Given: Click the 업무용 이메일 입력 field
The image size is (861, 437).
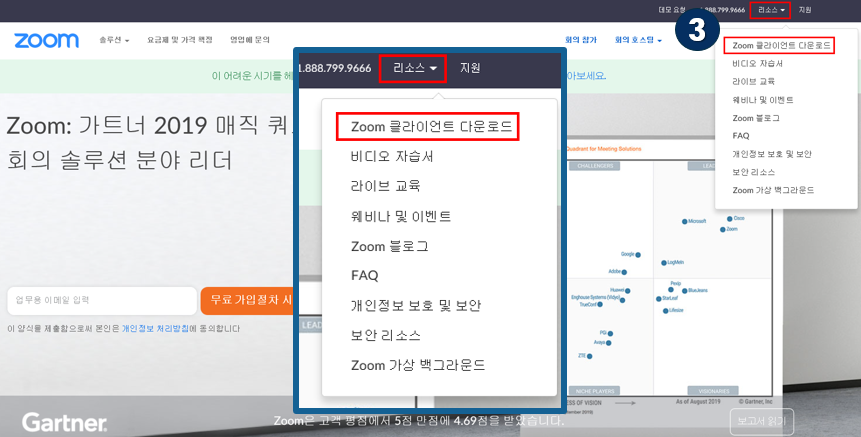Looking at the screenshot, I should click(x=102, y=300).
